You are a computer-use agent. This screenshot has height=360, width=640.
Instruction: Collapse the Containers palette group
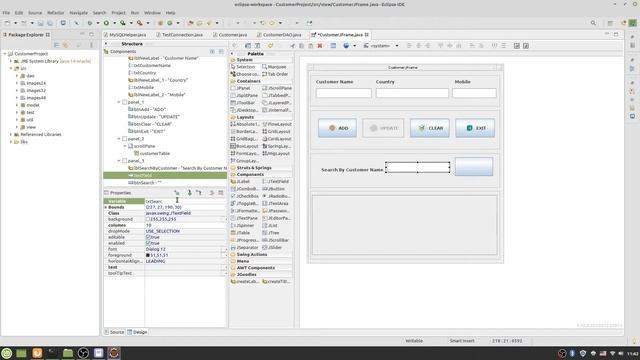click(x=261, y=81)
